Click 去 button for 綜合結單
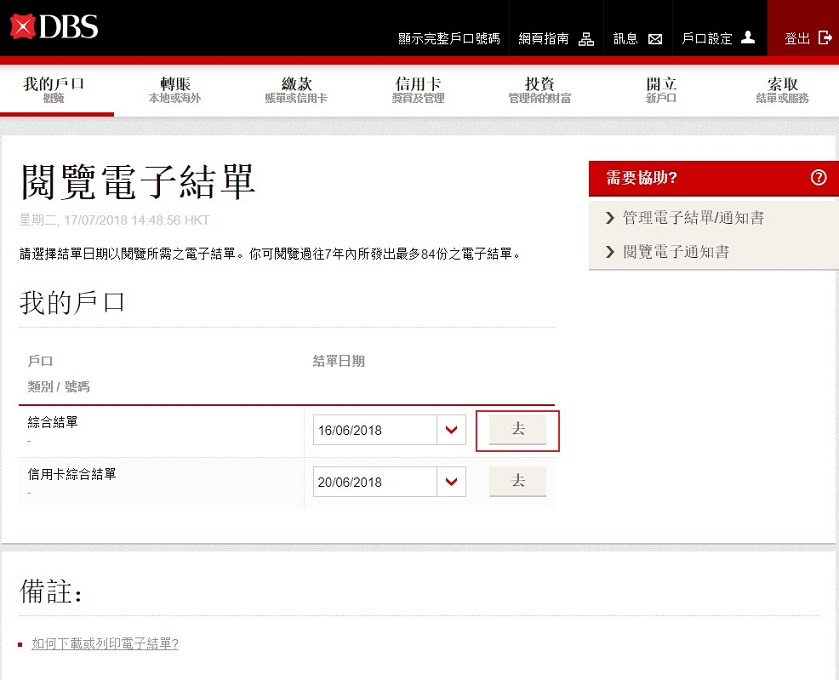Viewport: 839px width, 680px height. (x=517, y=429)
